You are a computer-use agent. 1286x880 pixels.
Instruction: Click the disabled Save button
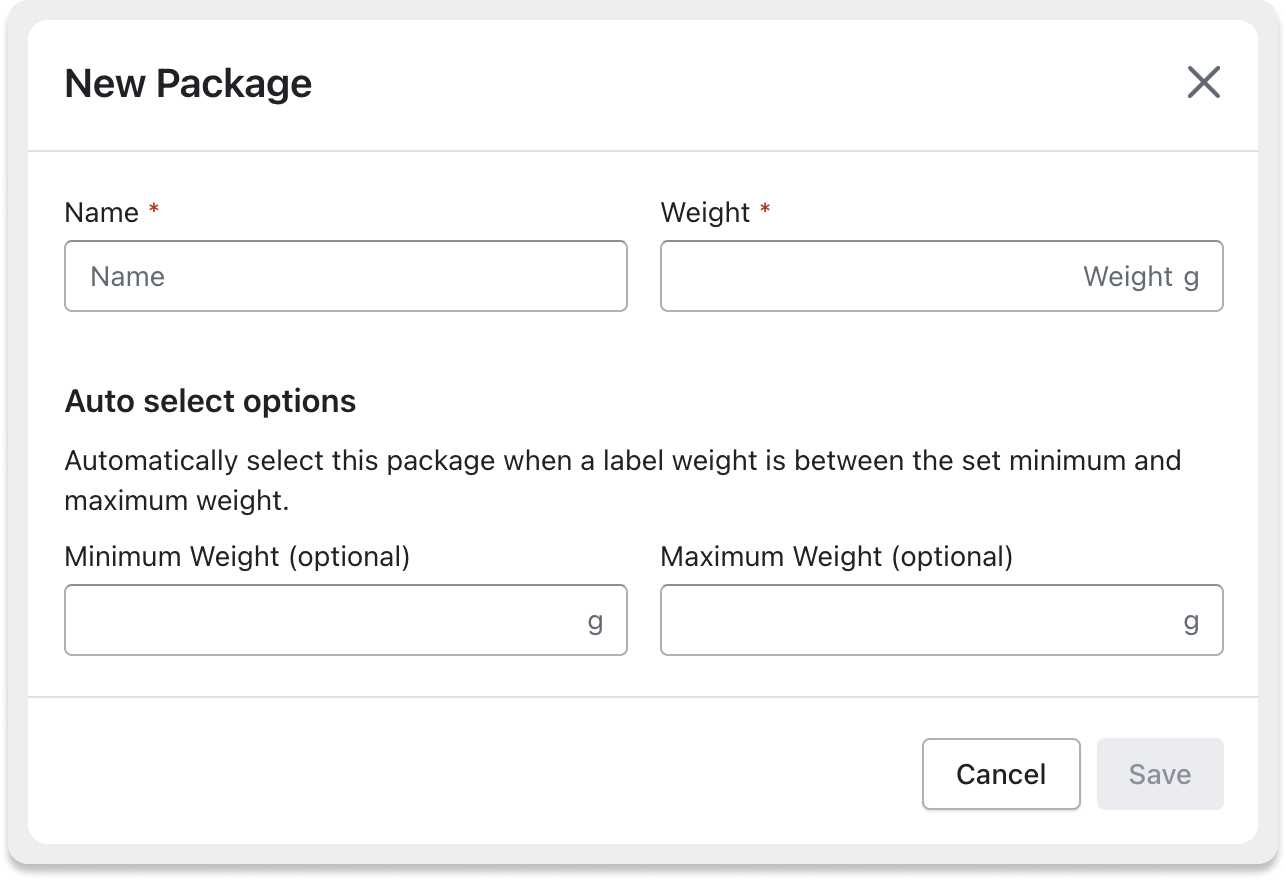coord(1159,774)
